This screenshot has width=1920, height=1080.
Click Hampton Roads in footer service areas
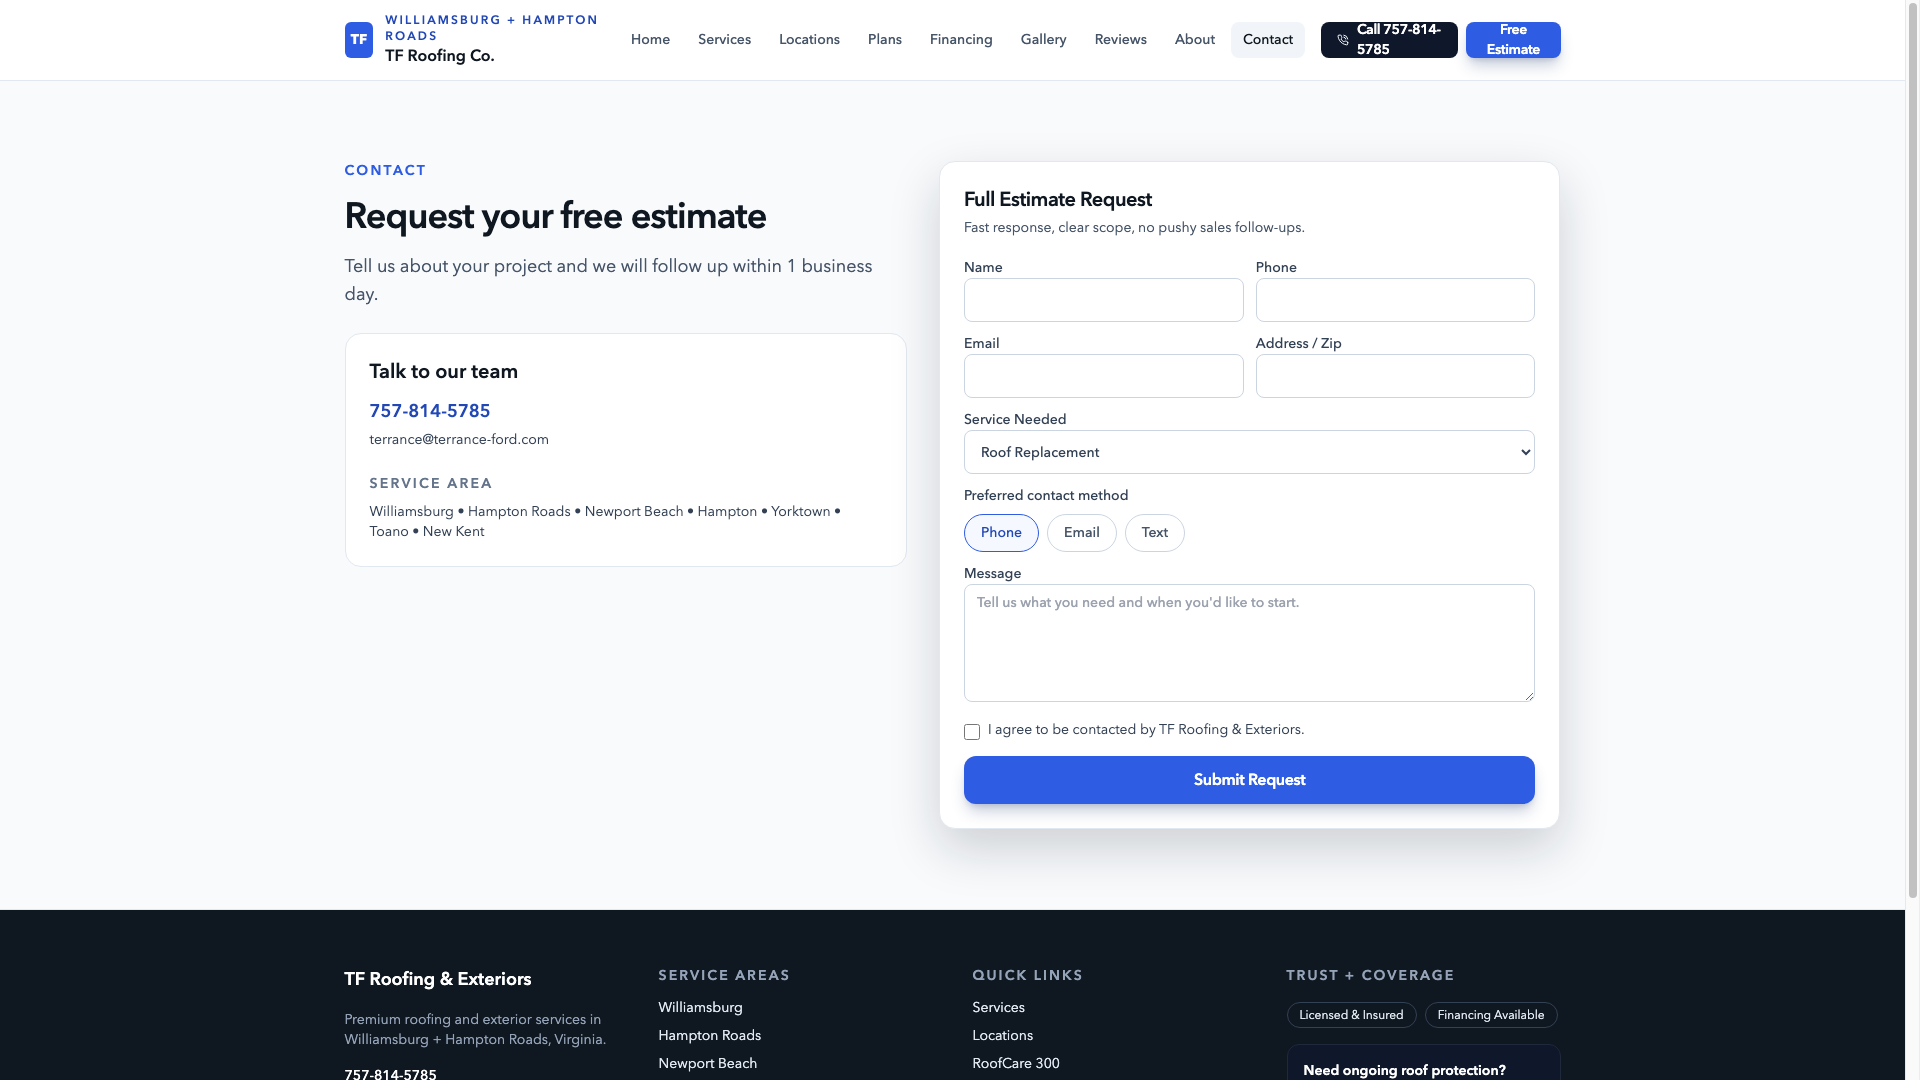[x=709, y=1035]
